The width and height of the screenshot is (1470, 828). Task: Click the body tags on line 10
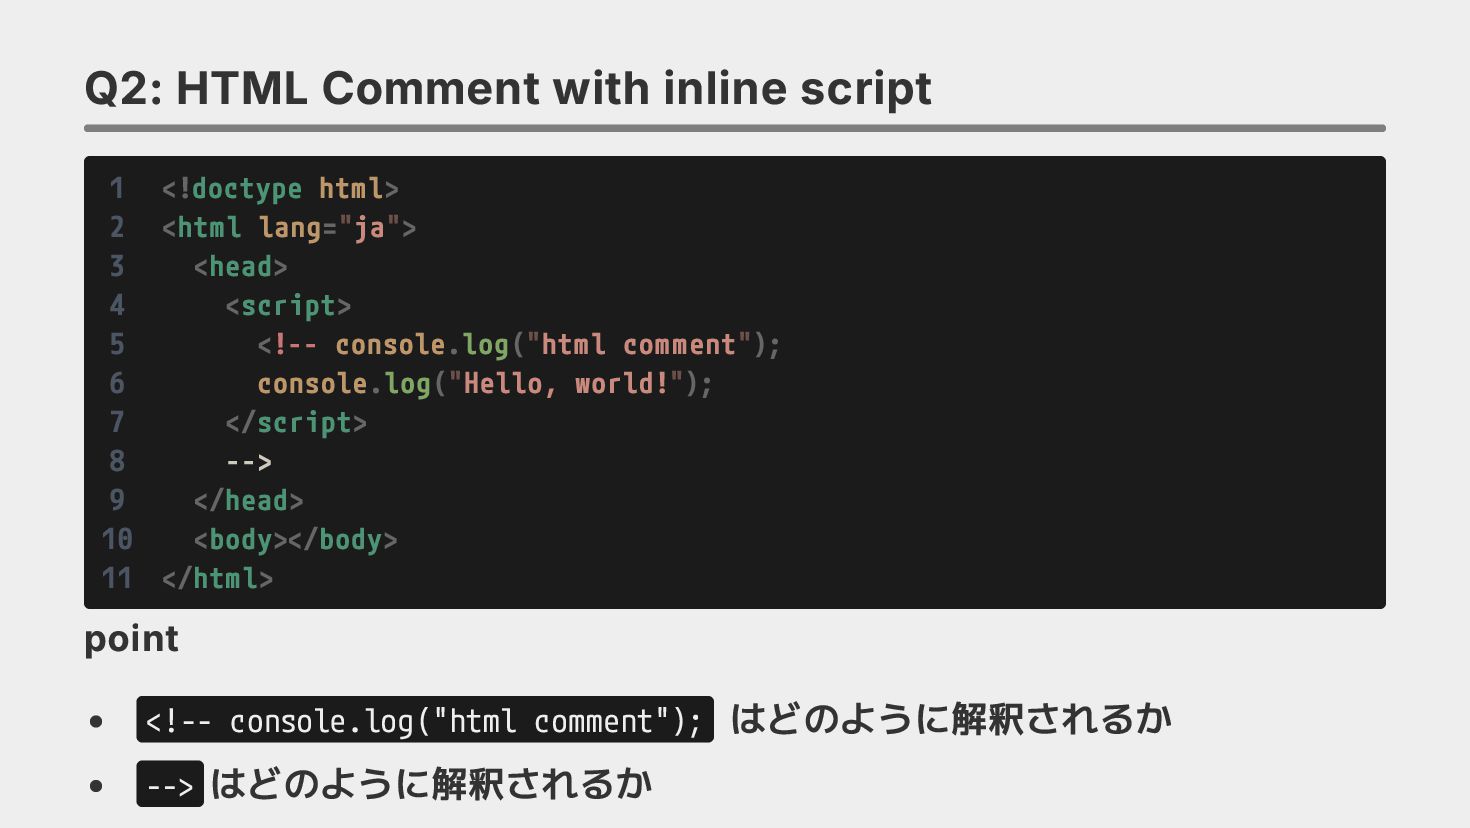pos(295,540)
